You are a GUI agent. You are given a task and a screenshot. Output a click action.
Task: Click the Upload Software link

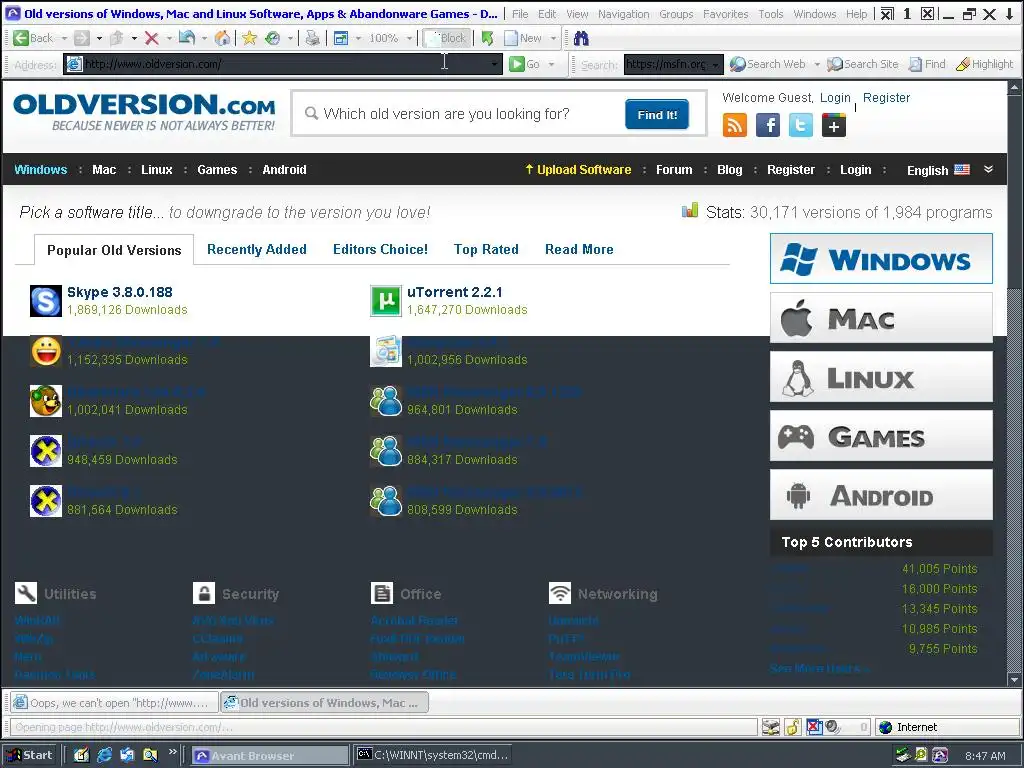pyautogui.click(x=578, y=170)
